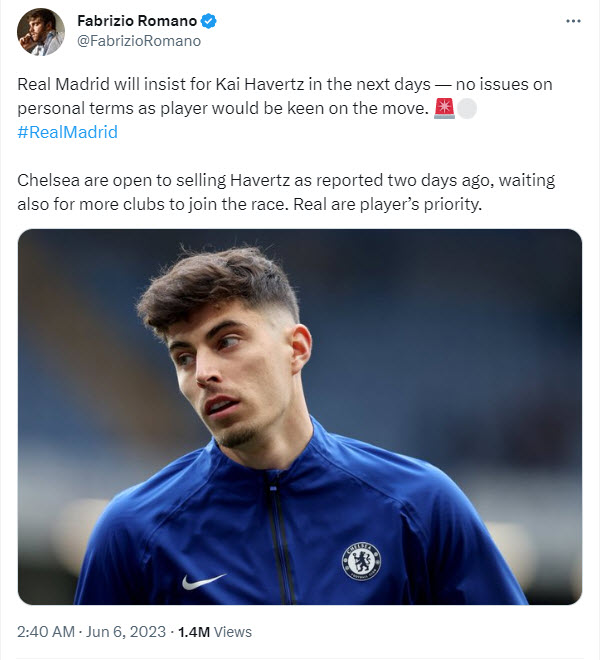Open Fabrizio Romano's profile avatar
602x660 pixels.
point(40,31)
